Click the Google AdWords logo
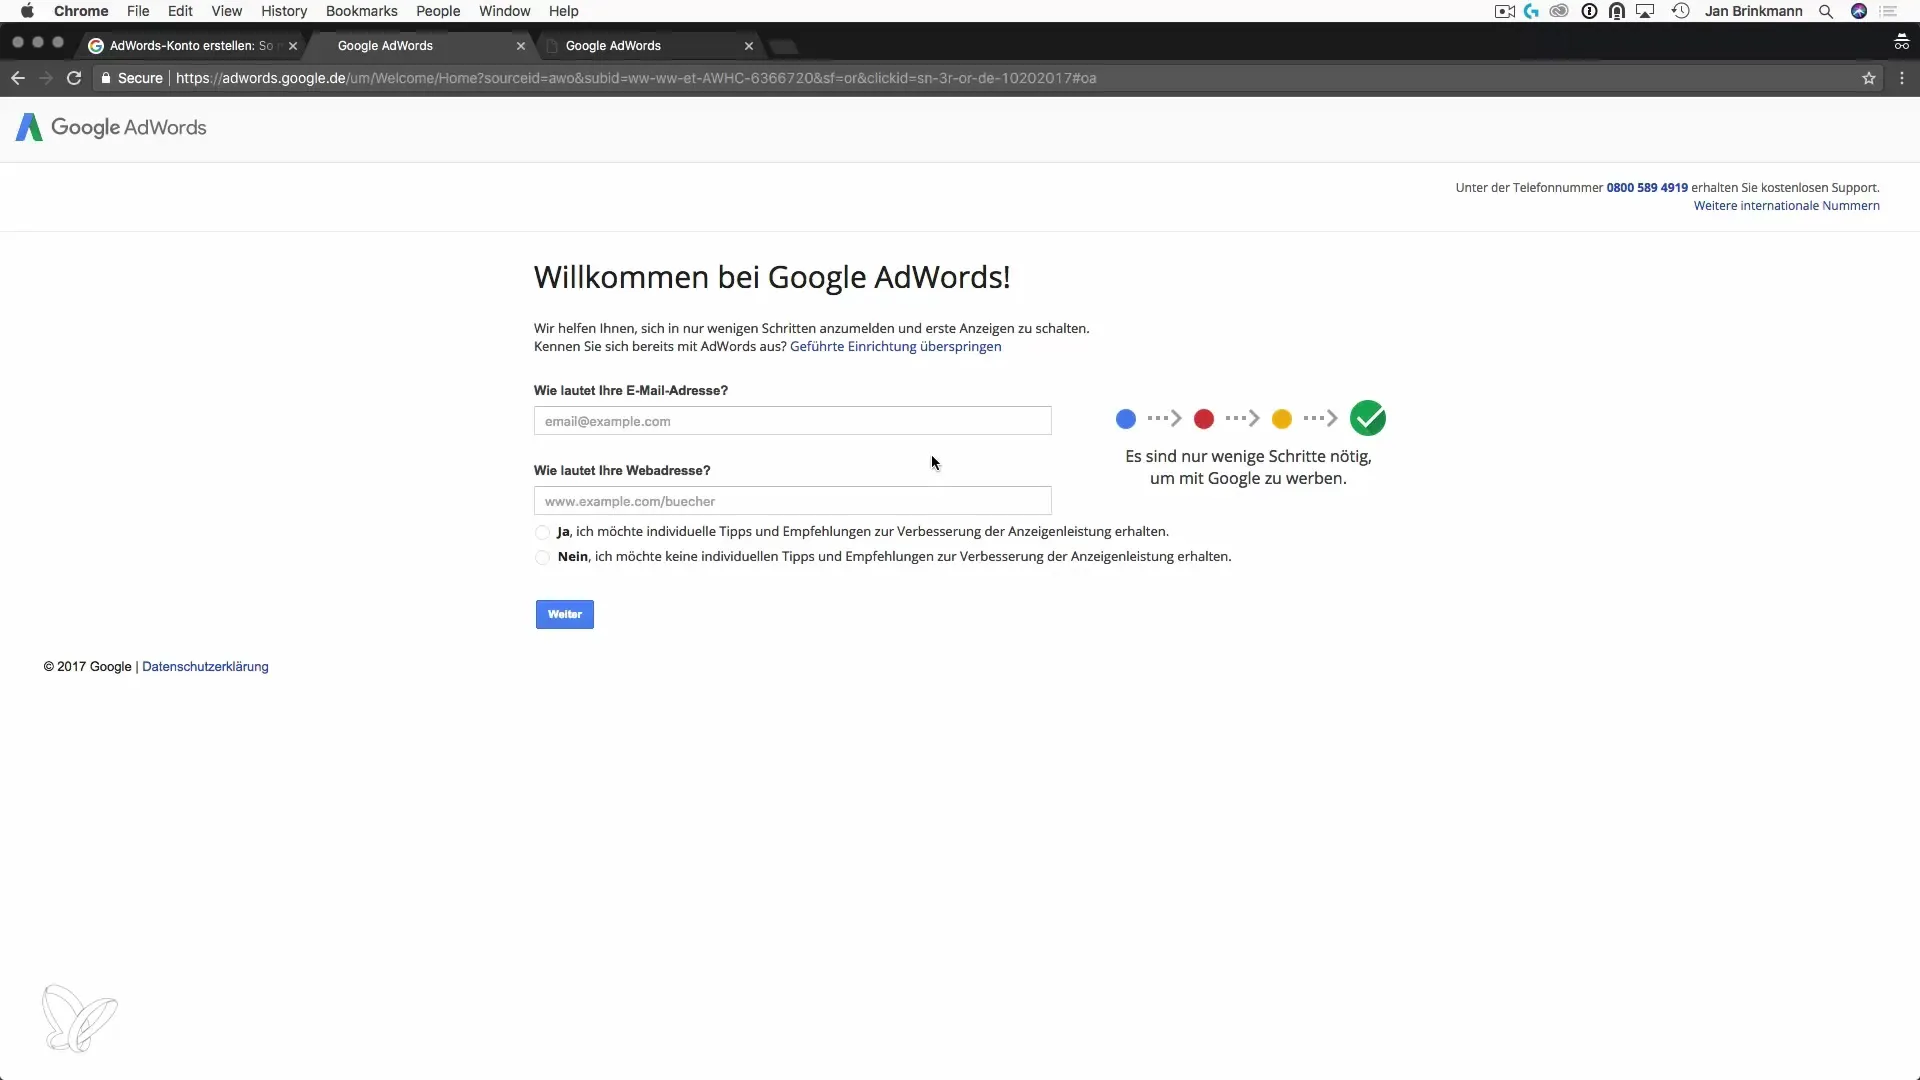The height and width of the screenshot is (1080, 1920). [x=111, y=127]
